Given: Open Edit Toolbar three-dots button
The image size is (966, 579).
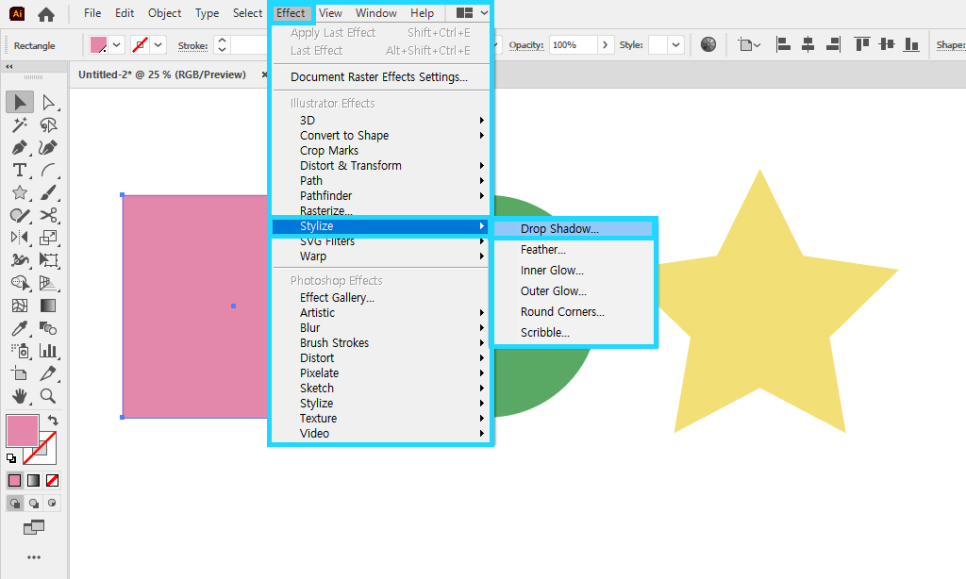Looking at the screenshot, I should coord(34,557).
